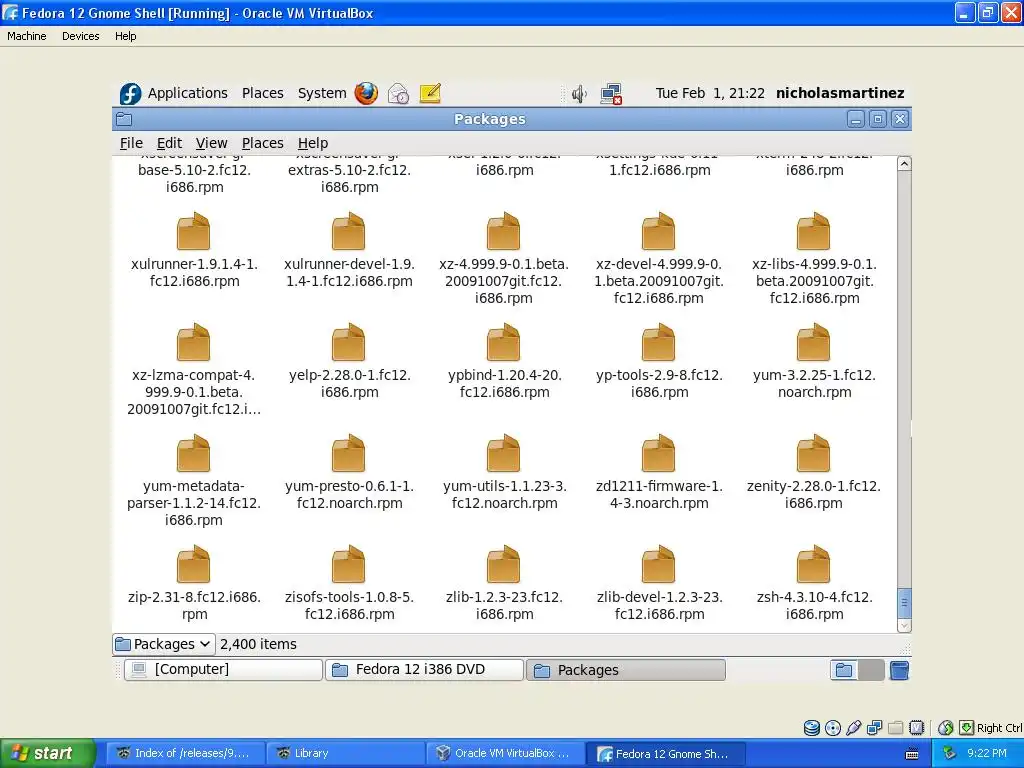Open the Places menu in Packages window

pos(263,143)
